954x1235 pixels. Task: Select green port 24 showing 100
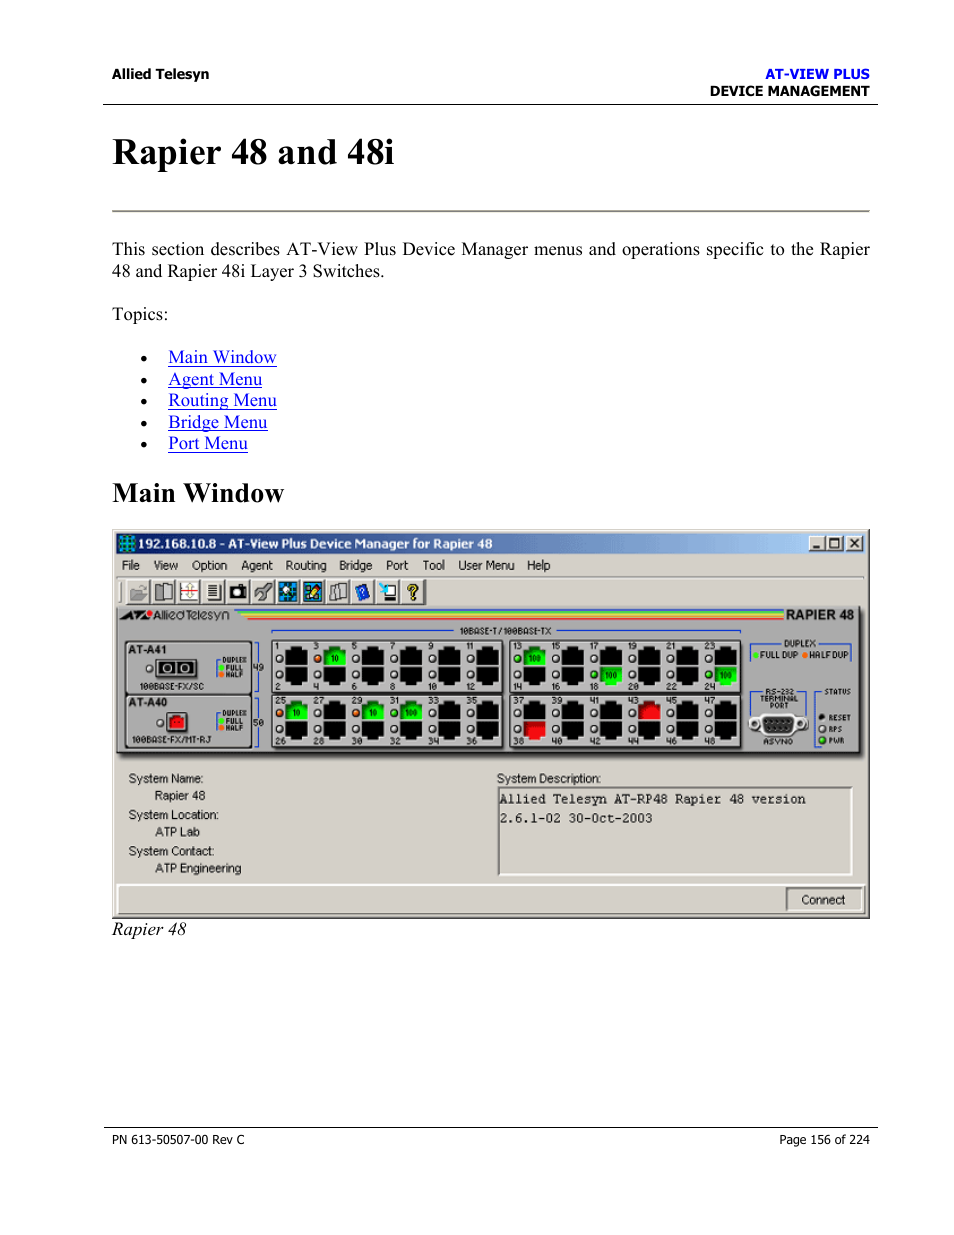coord(726,675)
